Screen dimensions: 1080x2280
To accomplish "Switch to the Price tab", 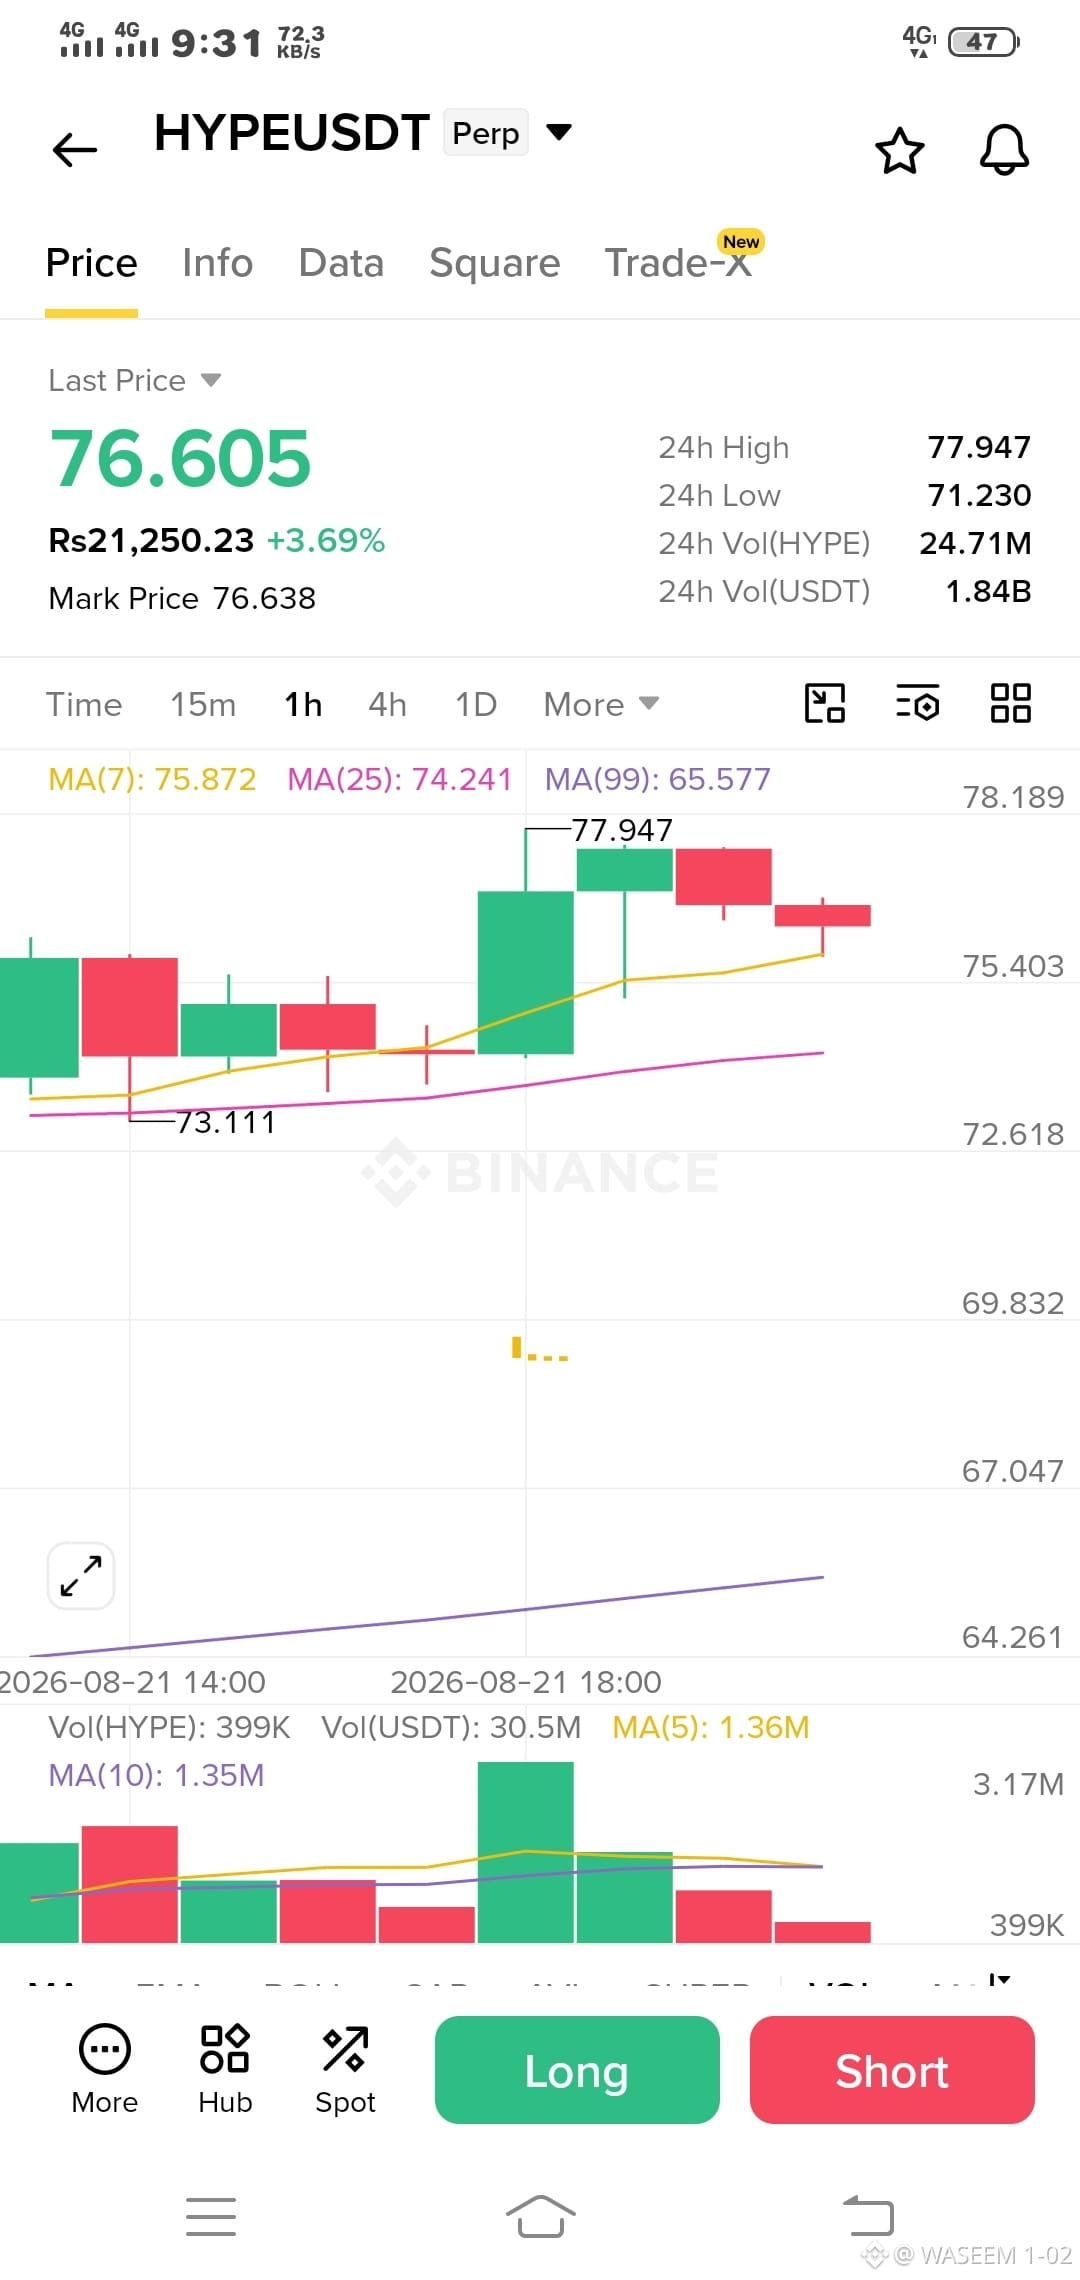I will click(91, 263).
